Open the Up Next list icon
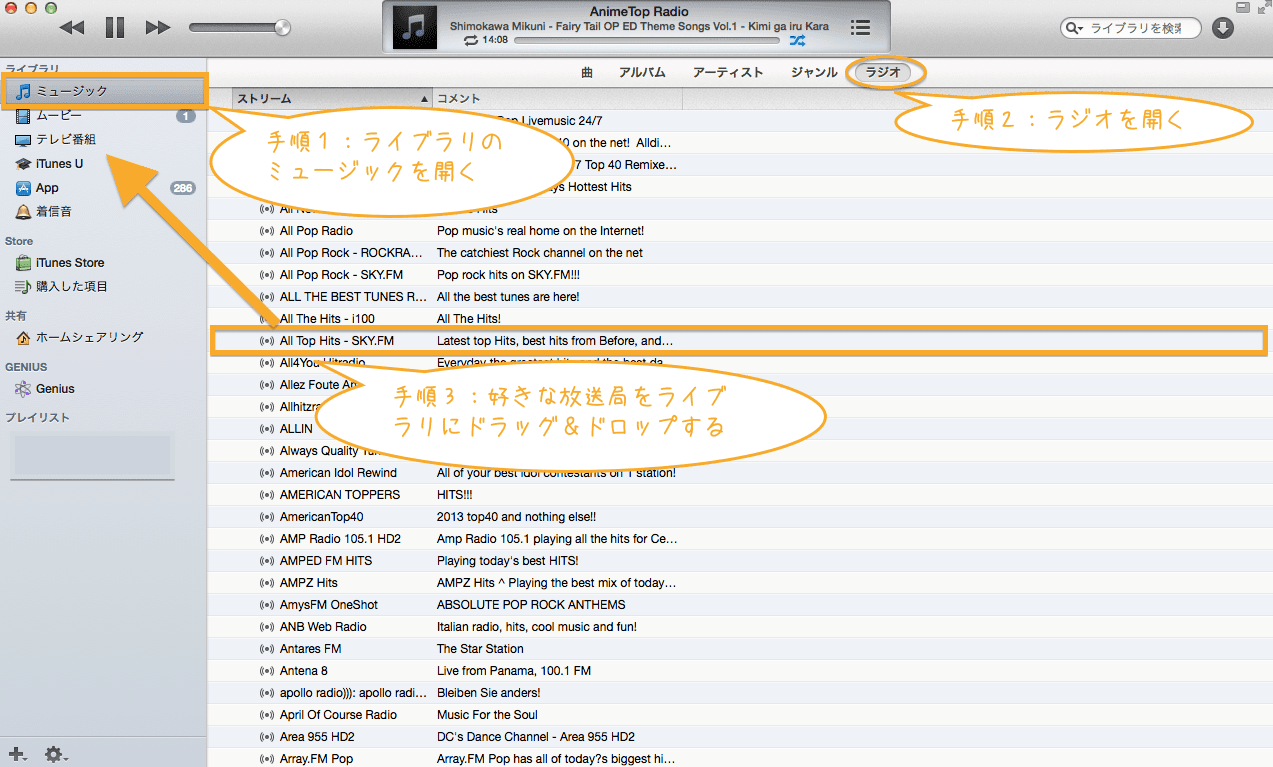Image resolution: width=1273 pixels, height=767 pixels. (x=859, y=28)
